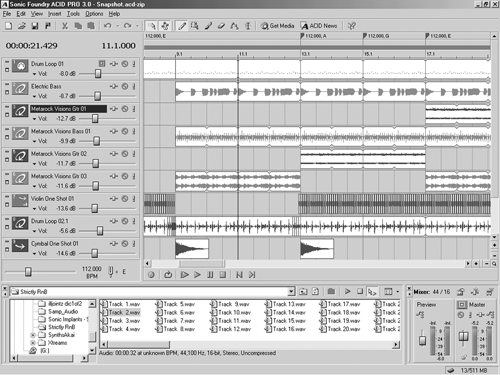This screenshot has height=375, width=500.
Task: Select Track 10.wav in the file list
Action: (231, 312)
